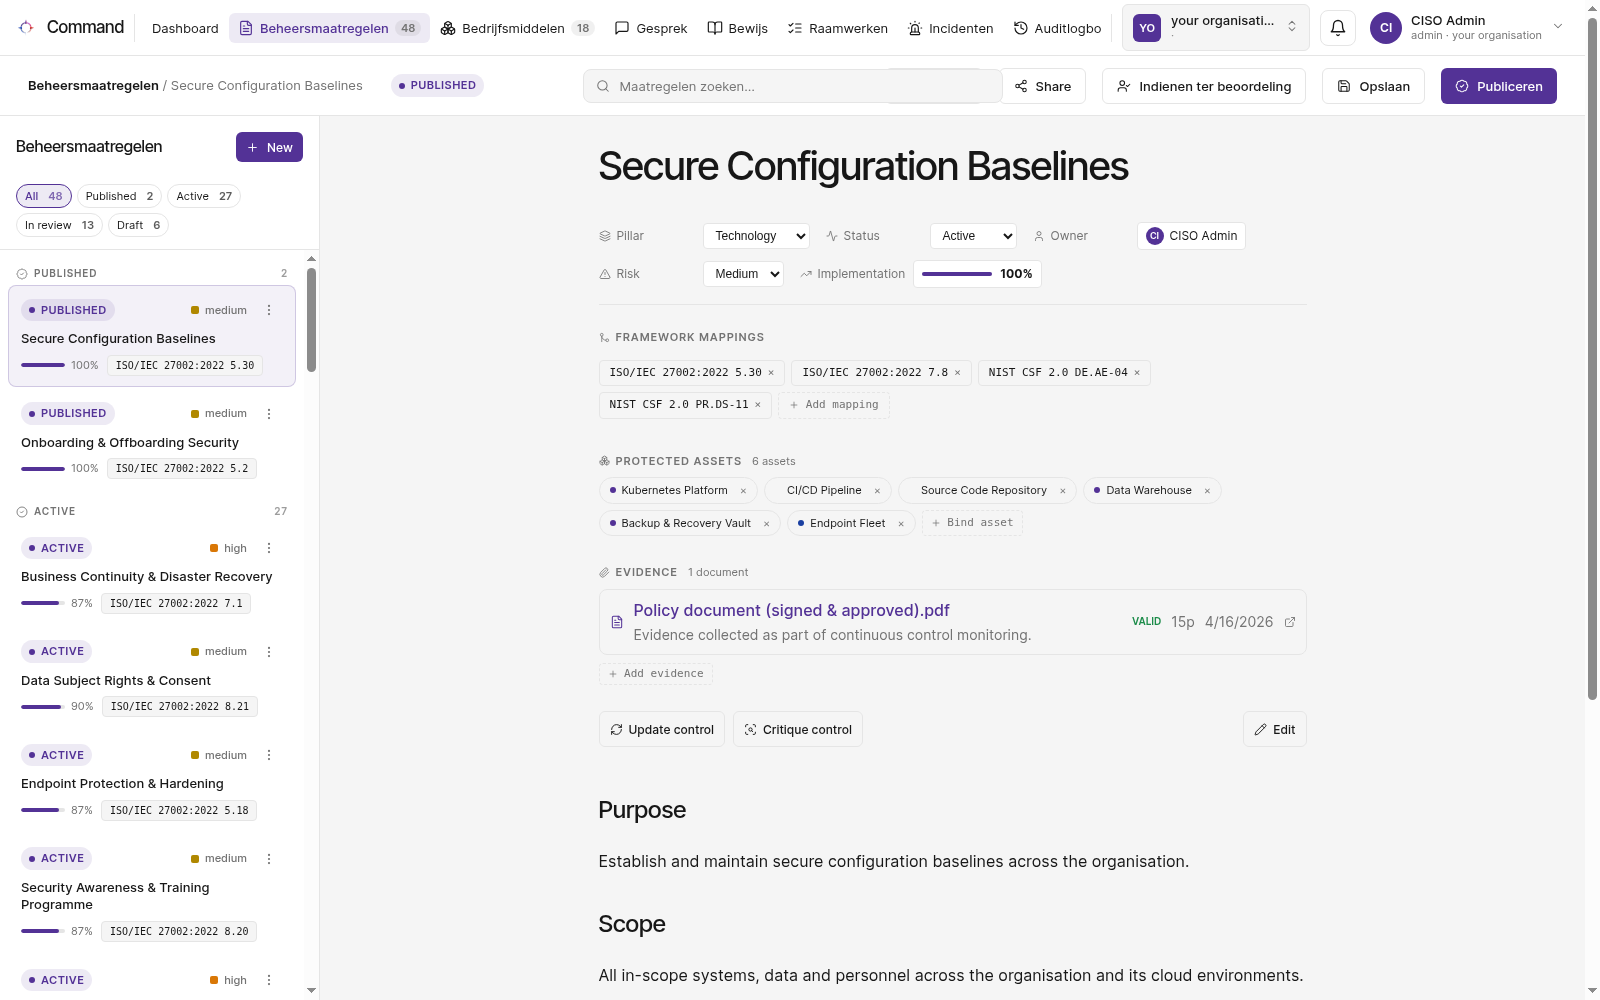The width and height of the screenshot is (1600, 1000).
Task: Open kebab menu on Endpoint Protection & Hardening card
Action: [269, 755]
